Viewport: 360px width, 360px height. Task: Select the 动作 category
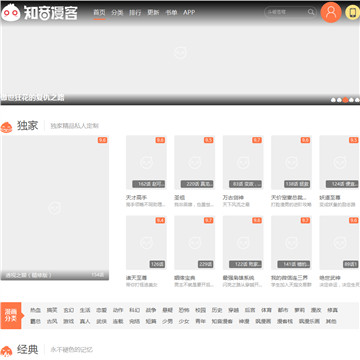click(118, 310)
